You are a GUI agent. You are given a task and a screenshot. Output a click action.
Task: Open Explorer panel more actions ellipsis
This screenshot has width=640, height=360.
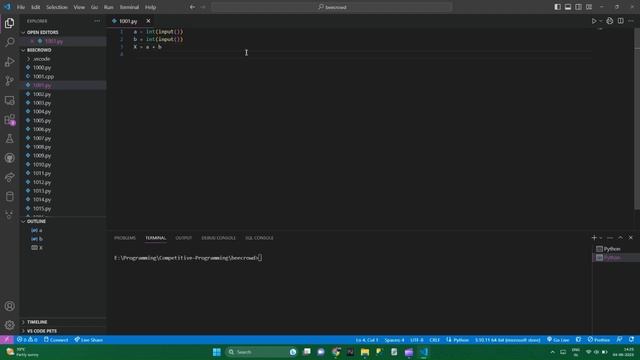97,21
